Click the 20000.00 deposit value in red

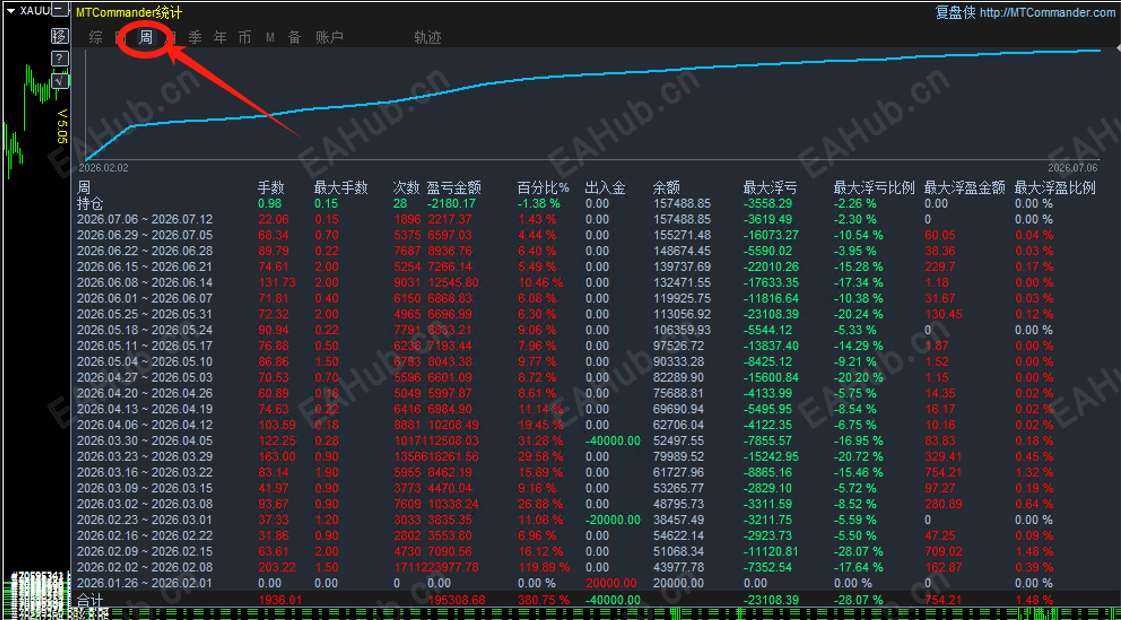(611, 583)
